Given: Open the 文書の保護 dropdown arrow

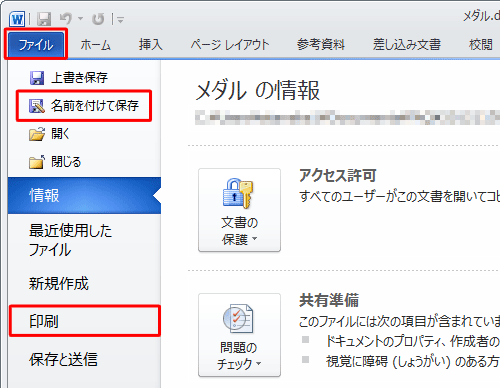Looking at the screenshot, I should 255,239.
